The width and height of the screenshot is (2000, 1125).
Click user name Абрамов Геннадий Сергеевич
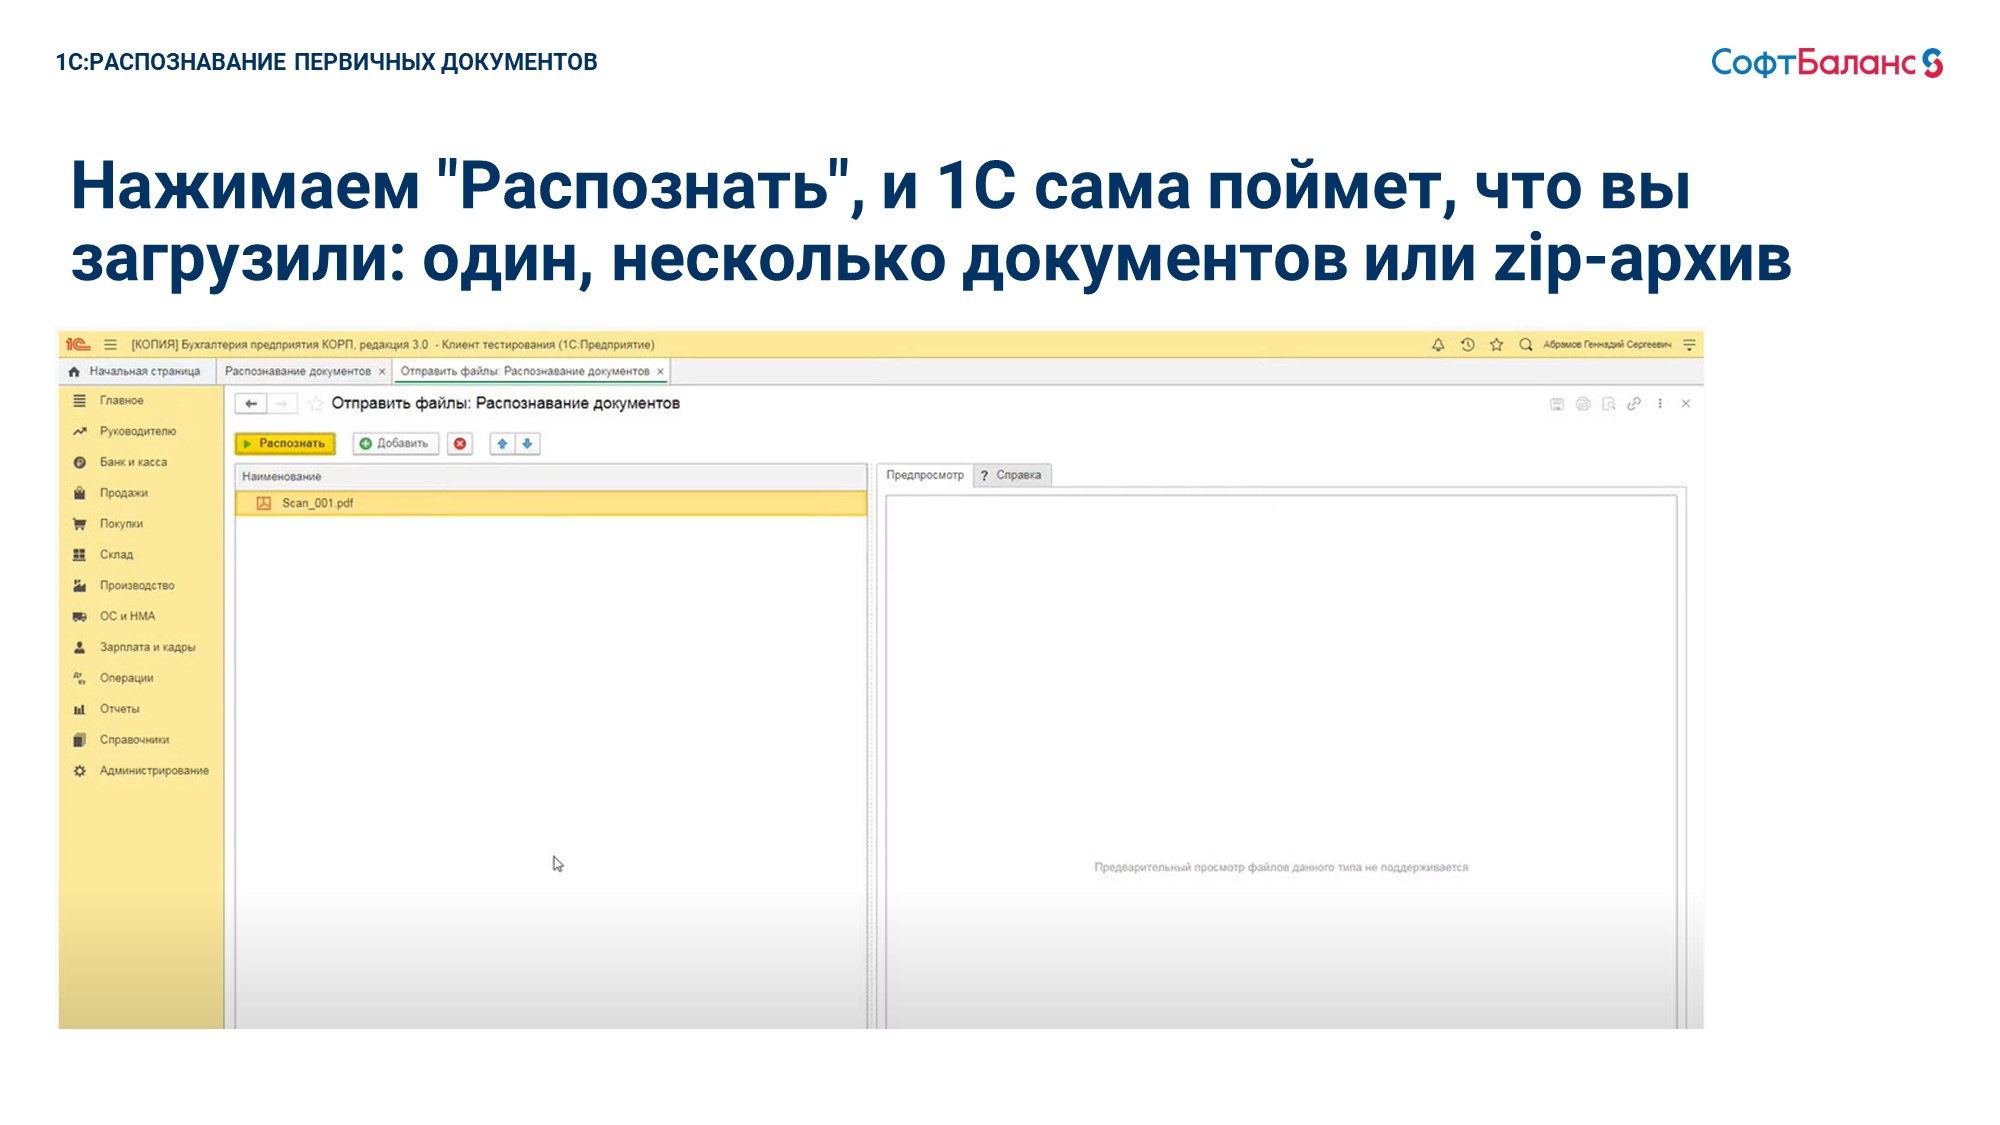[x=1607, y=344]
